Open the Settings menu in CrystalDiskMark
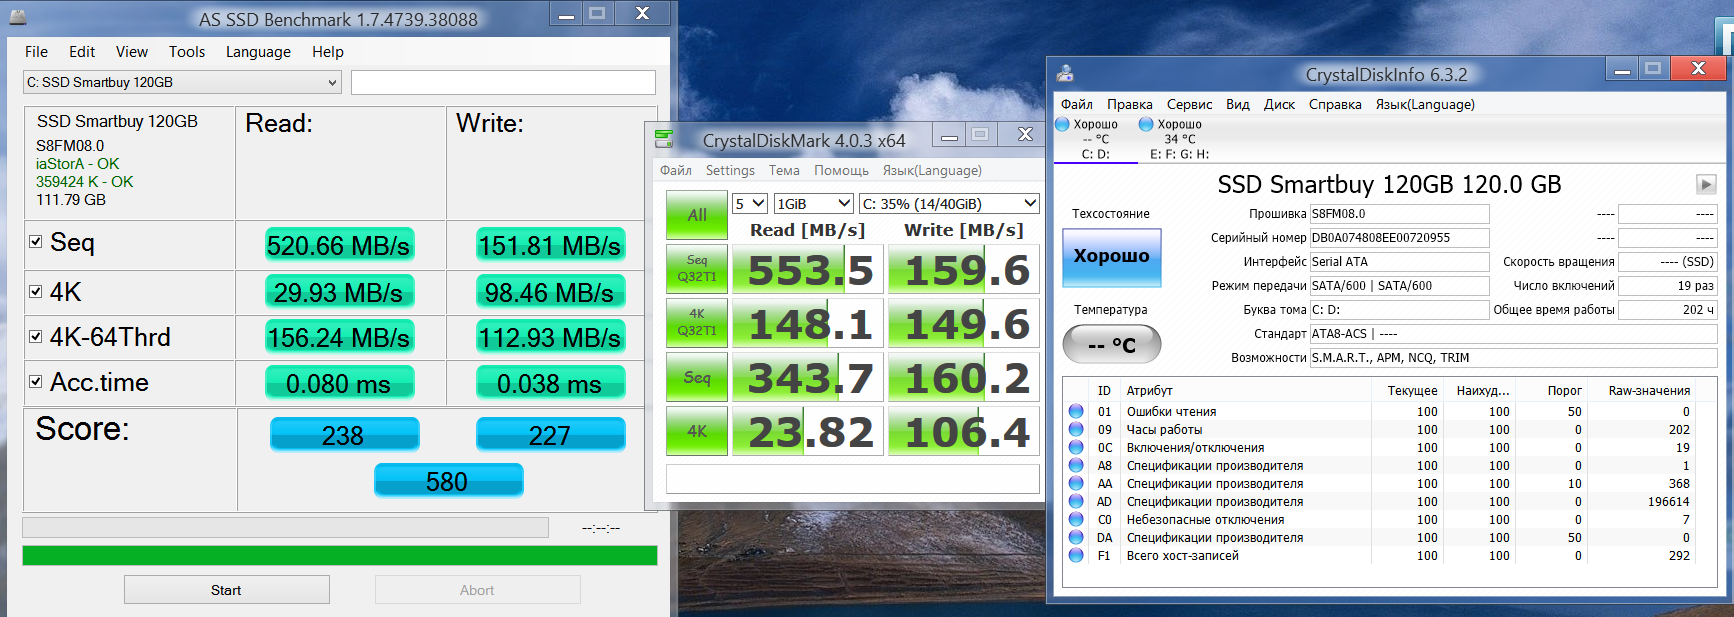This screenshot has width=1734, height=617. (x=730, y=170)
